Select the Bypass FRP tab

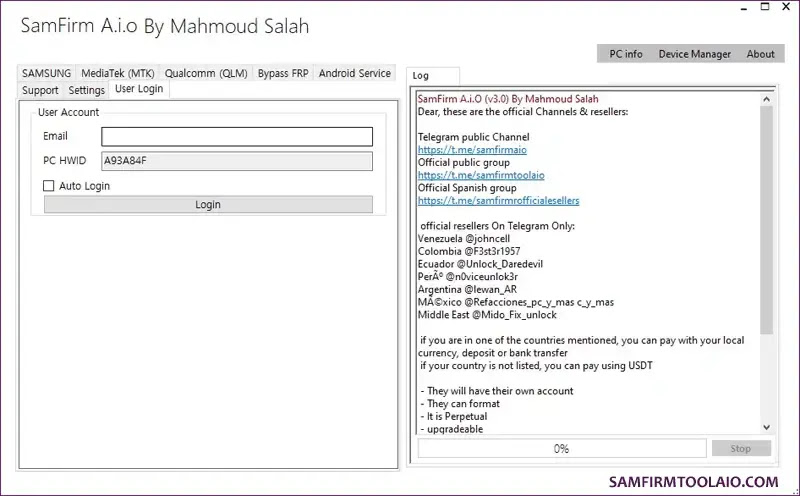coord(283,73)
